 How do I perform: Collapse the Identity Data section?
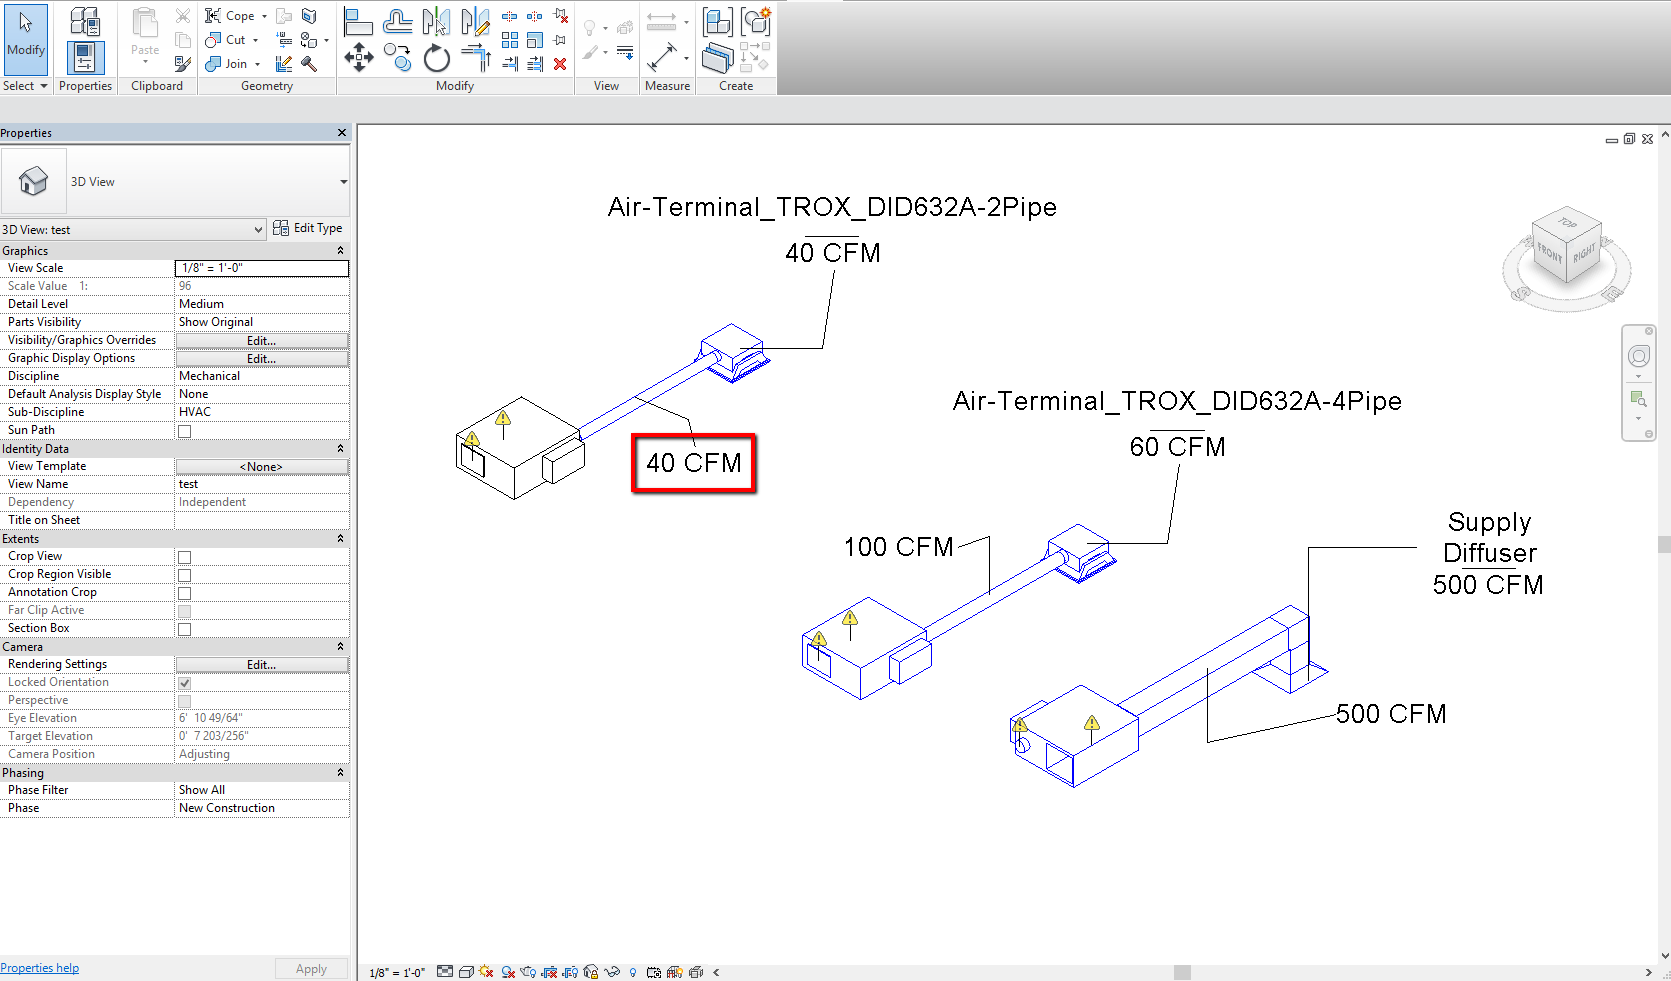pyautogui.click(x=340, y=448)
